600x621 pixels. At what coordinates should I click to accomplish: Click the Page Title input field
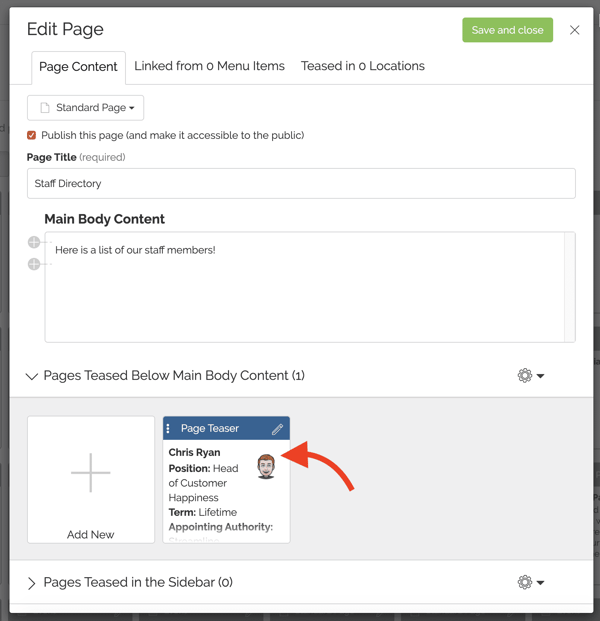(301, 183)
